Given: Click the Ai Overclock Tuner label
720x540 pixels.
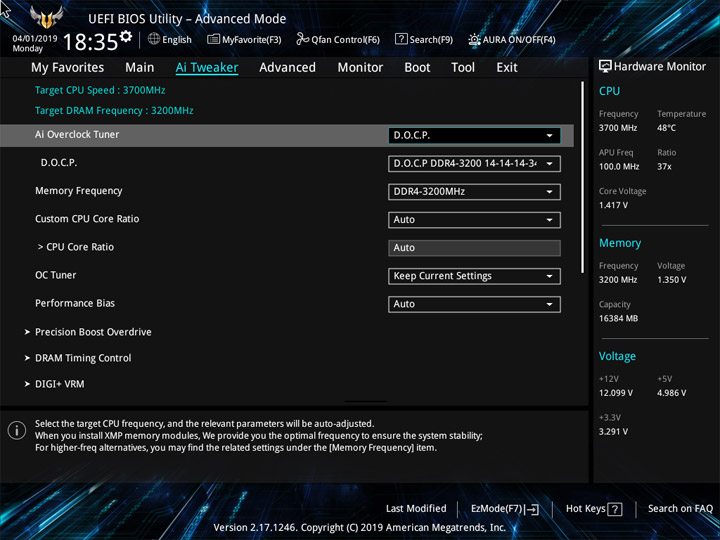Looking at the screenshot, I should (77, 135).
